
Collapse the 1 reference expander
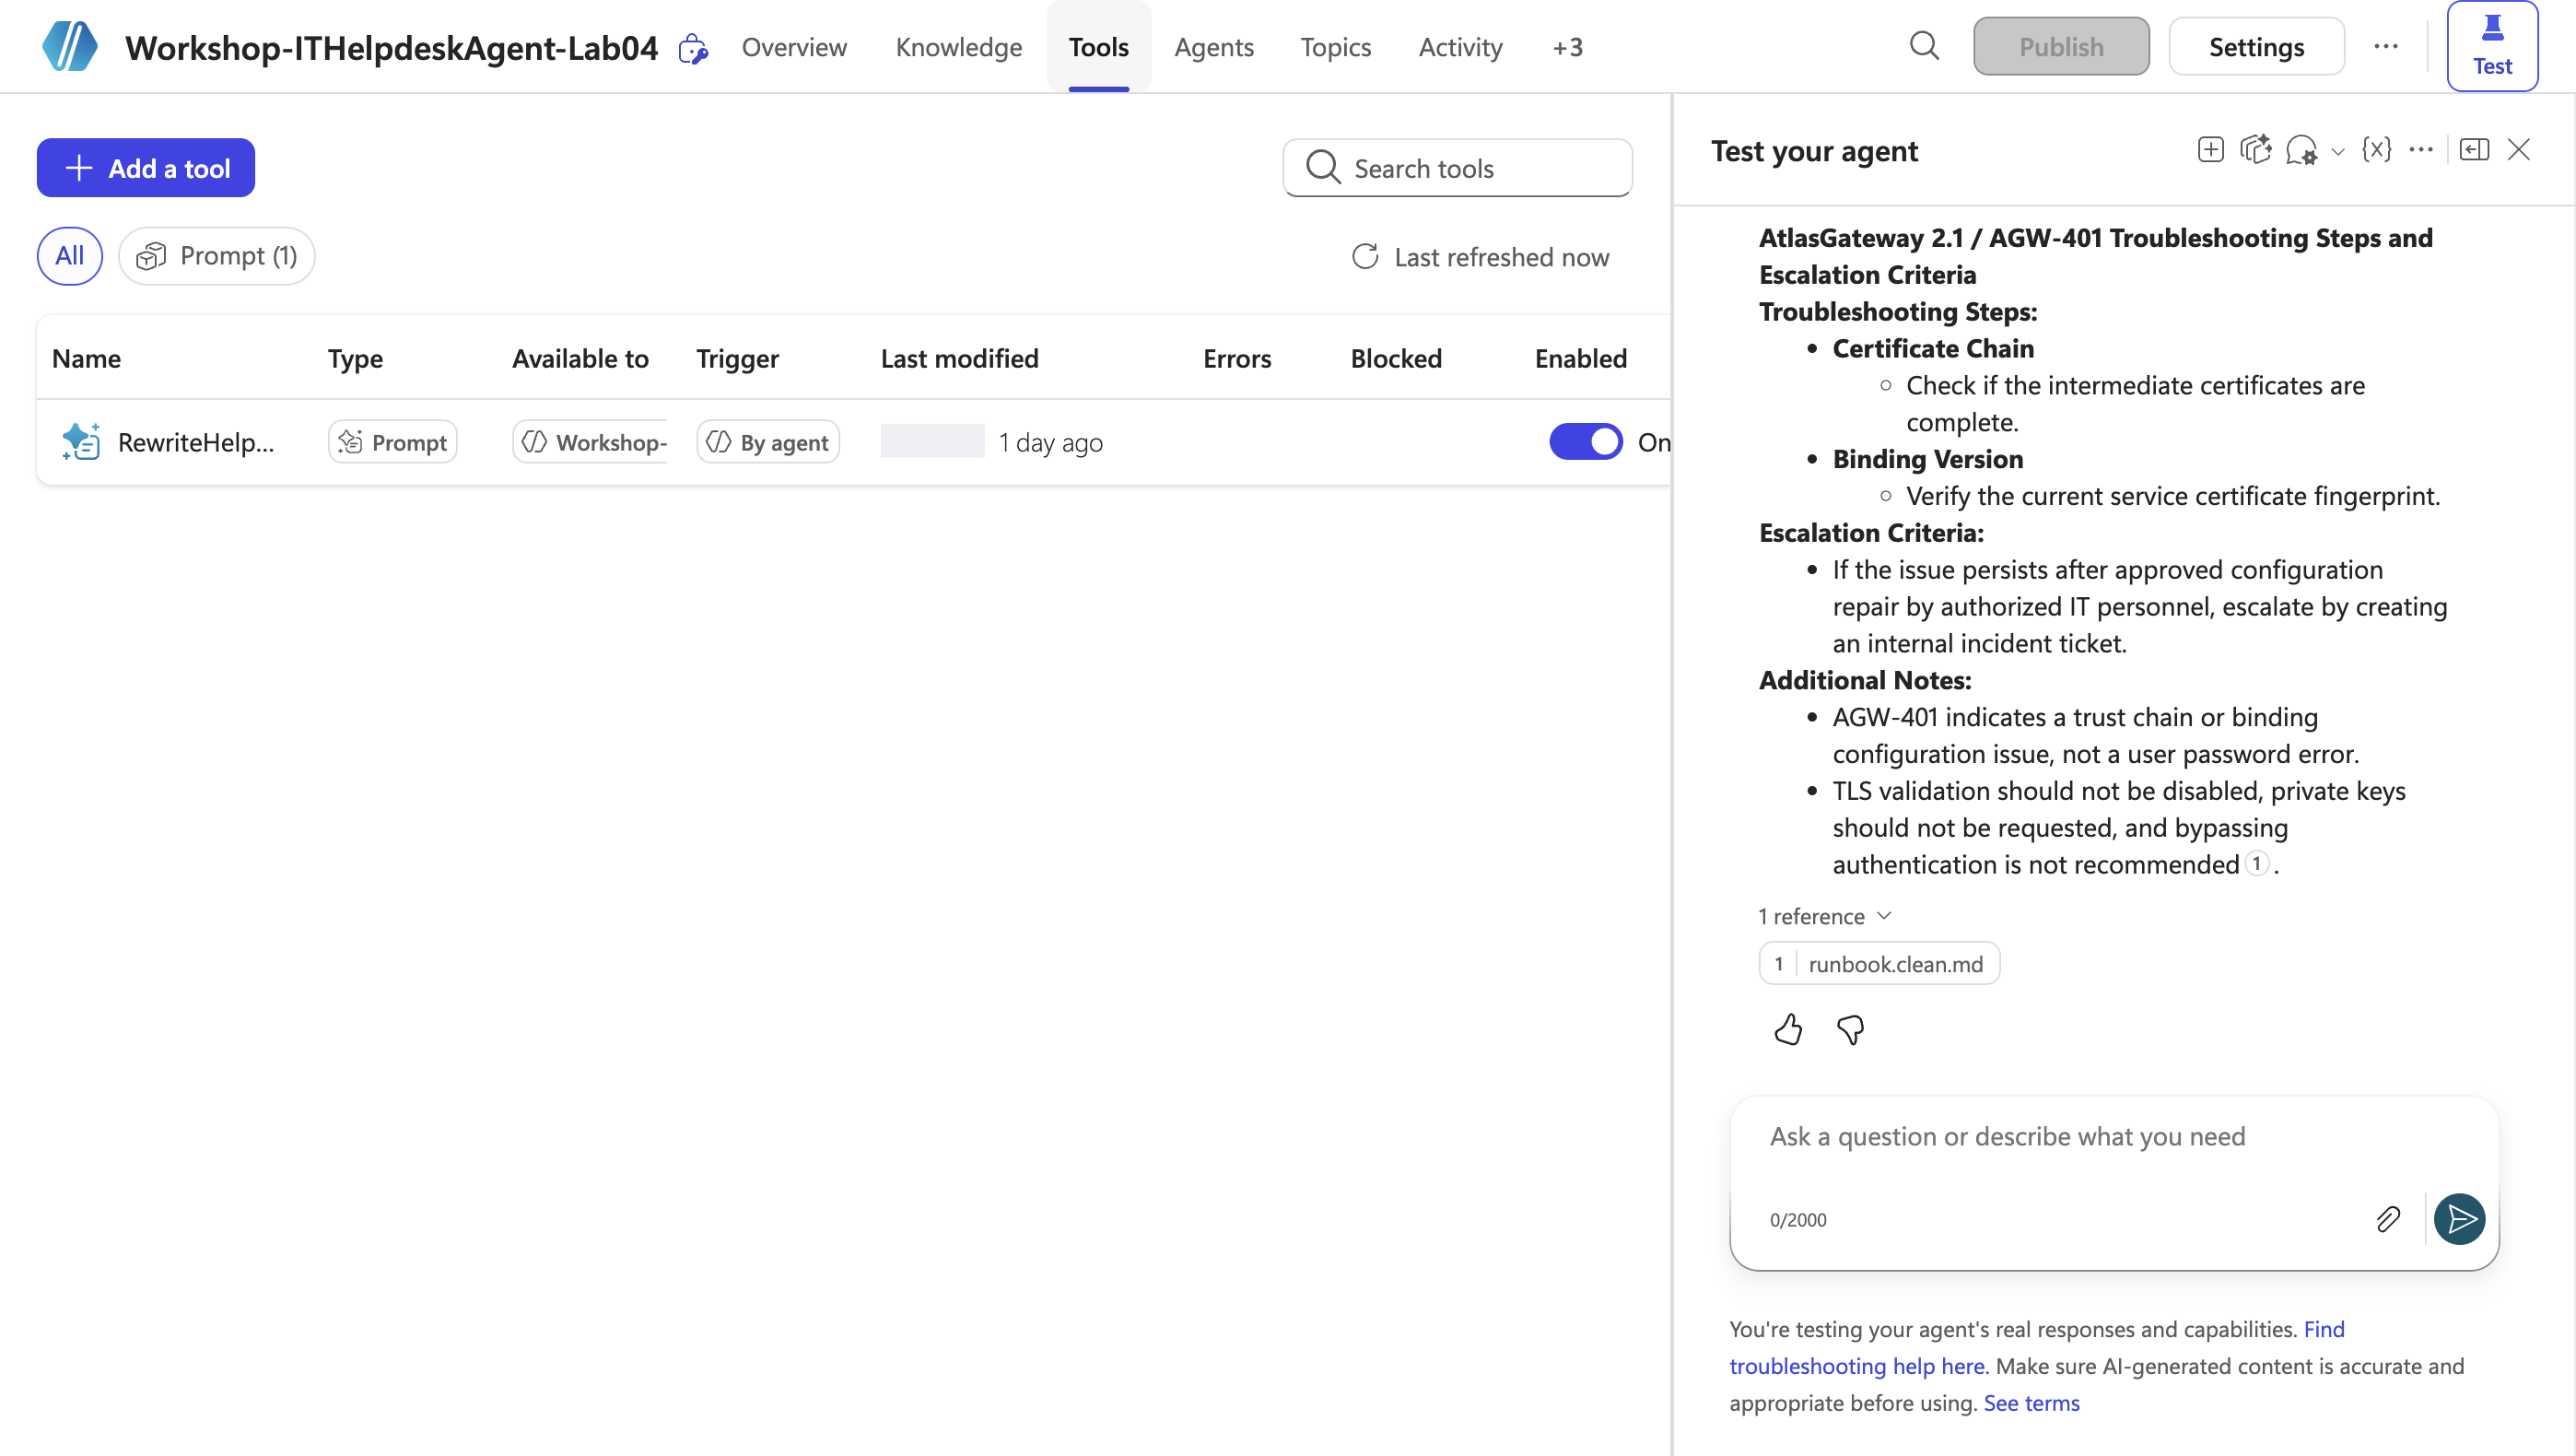tap(1825, 916)
